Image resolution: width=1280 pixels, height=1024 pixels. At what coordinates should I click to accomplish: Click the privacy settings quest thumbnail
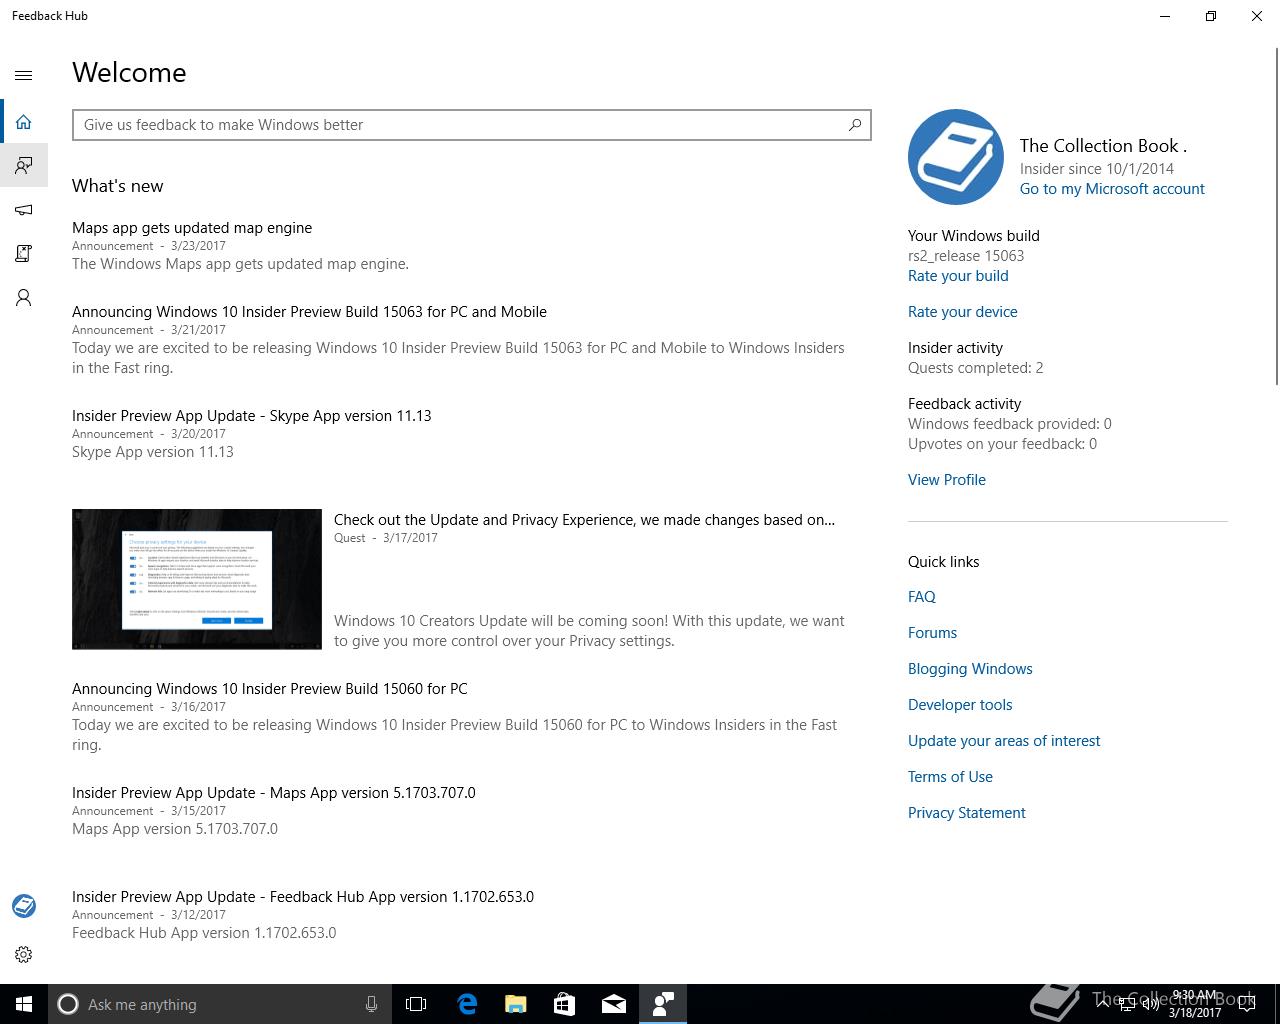[x=197, y=579]
